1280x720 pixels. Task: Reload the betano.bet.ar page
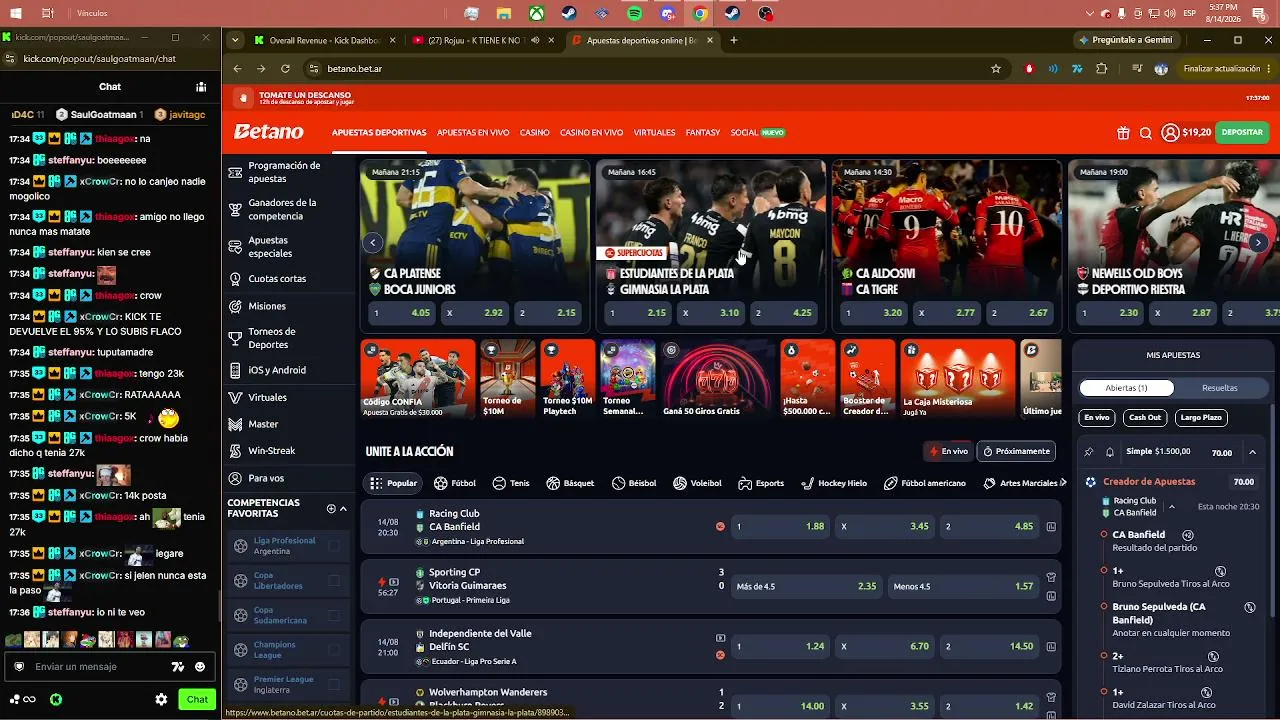tap(285, 69)
